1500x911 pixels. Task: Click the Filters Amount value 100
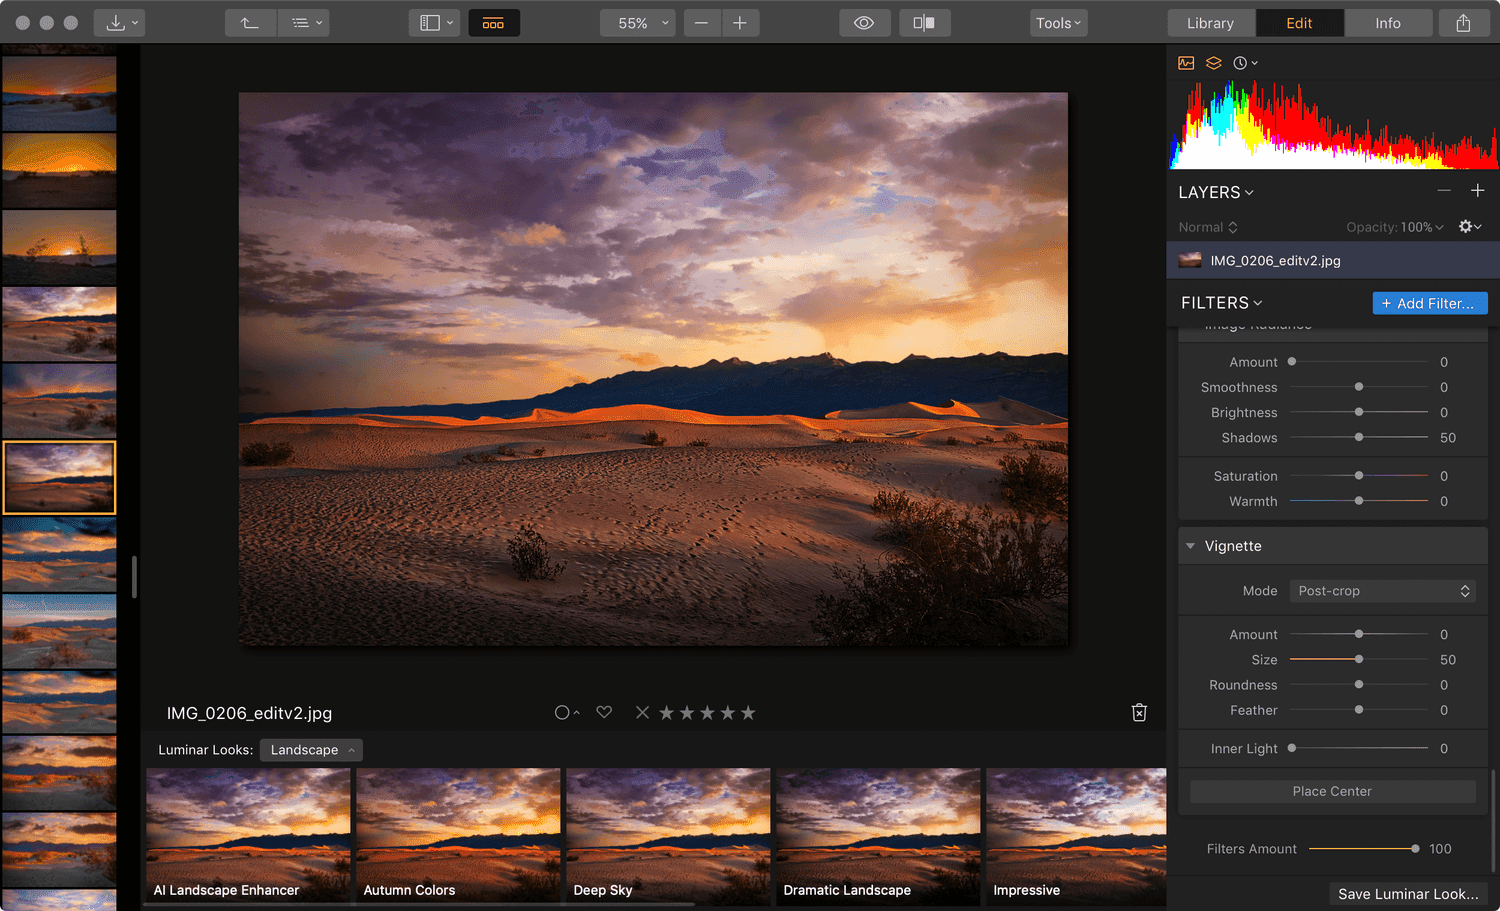[1440, 849]
